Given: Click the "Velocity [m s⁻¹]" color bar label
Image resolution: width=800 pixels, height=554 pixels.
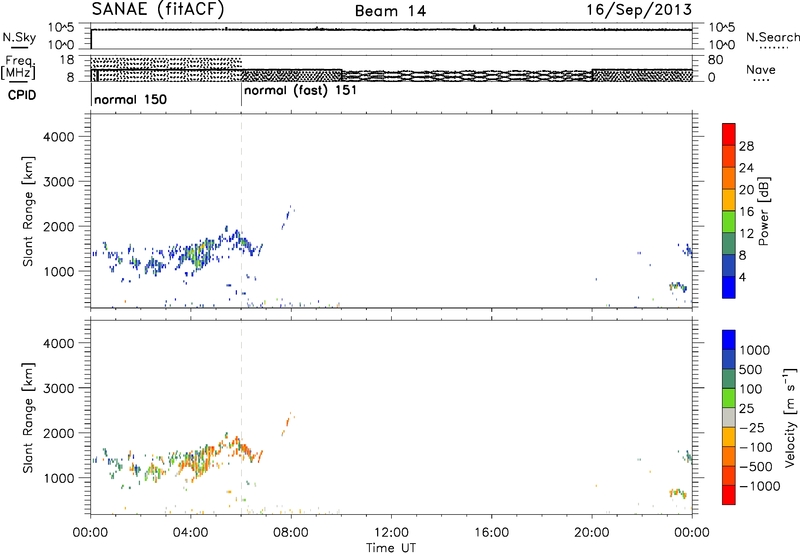Looking at the screenshot, I should click(790, 417).
